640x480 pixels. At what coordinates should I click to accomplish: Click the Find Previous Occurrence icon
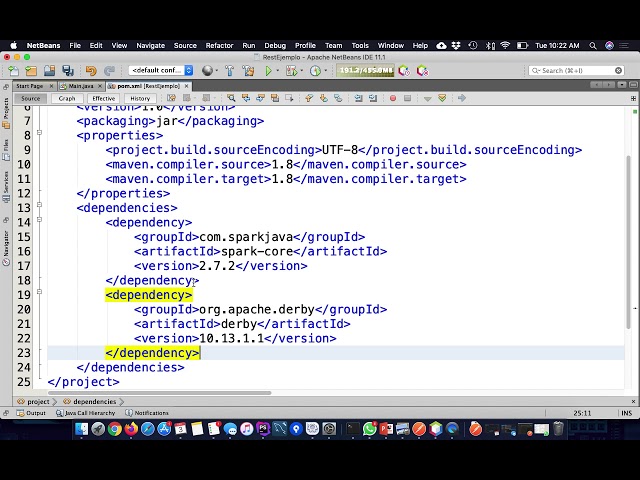point(246,98)
